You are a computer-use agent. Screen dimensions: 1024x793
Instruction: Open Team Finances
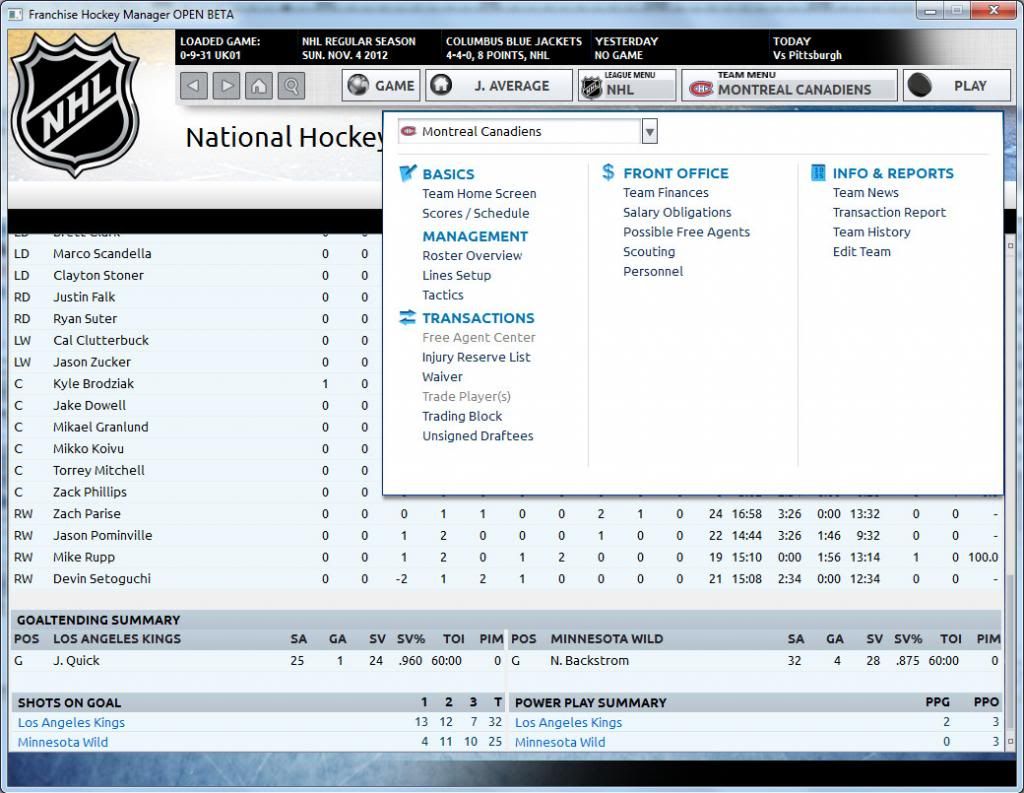pyautogui.click(x=665, y=193)
